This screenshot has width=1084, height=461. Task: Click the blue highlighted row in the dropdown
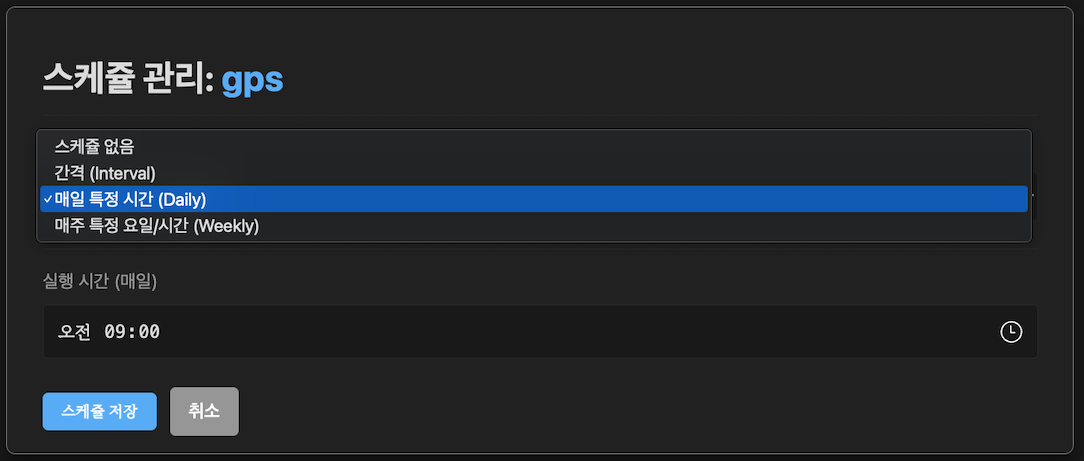534,199
